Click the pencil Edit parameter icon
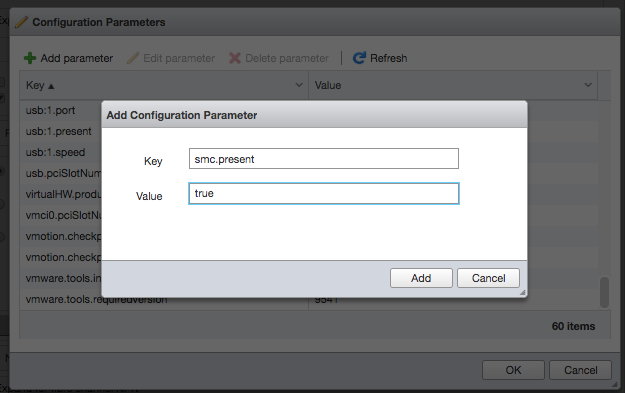 coord(133,58)
